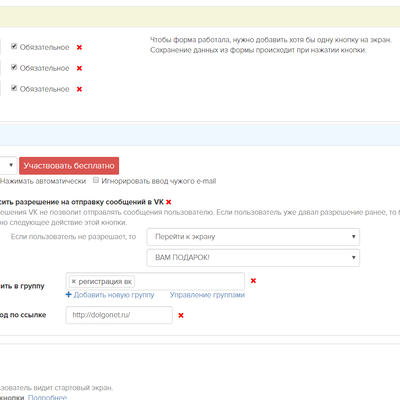Remove the регистрация вк group tag

pos(74,282)
